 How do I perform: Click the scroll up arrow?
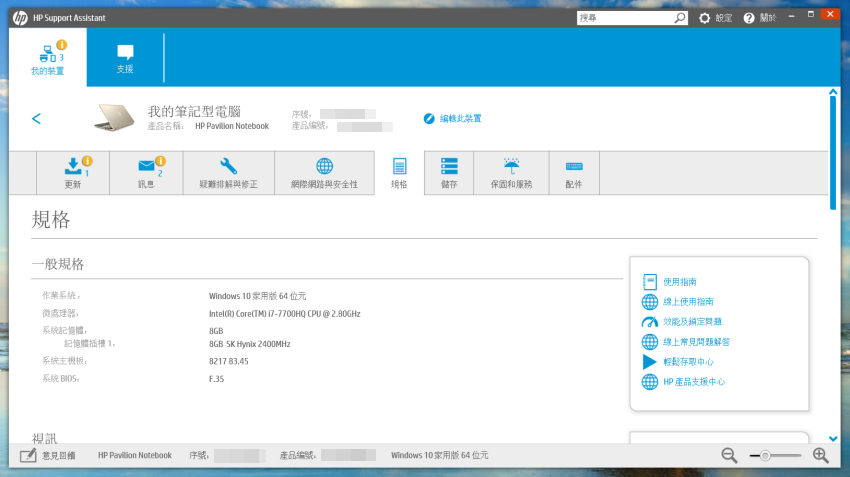(833, 92)
